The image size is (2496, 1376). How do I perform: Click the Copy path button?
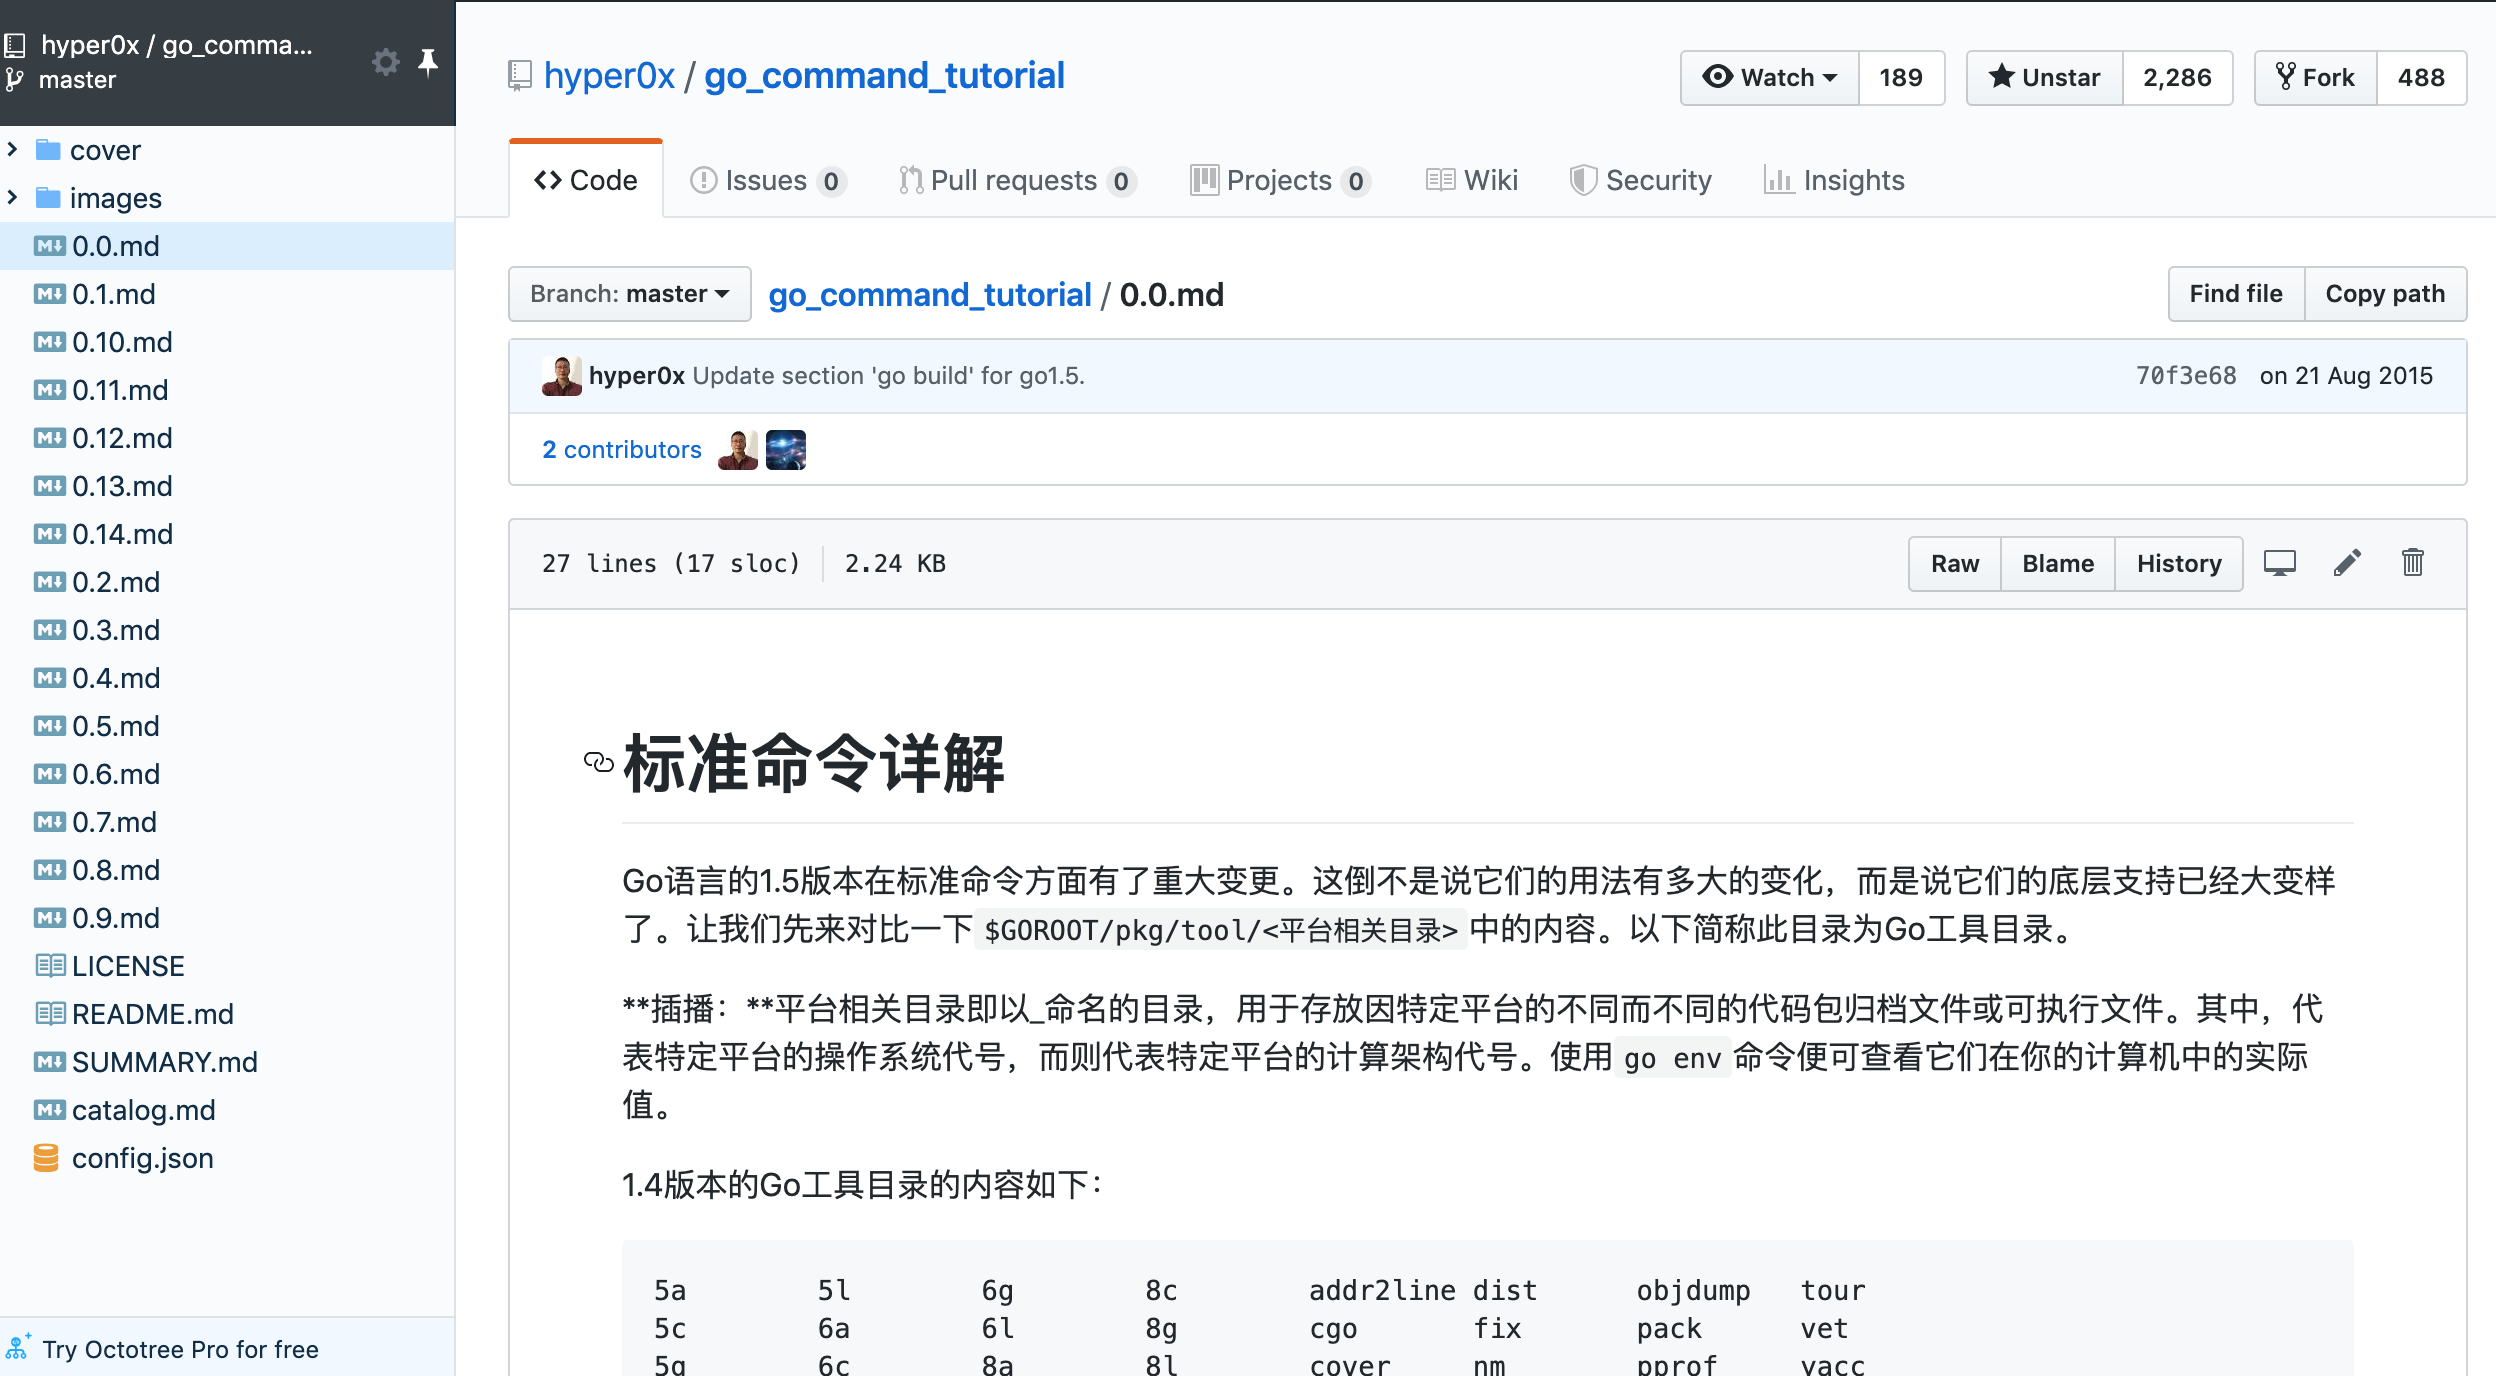(x=2384, y=293)
